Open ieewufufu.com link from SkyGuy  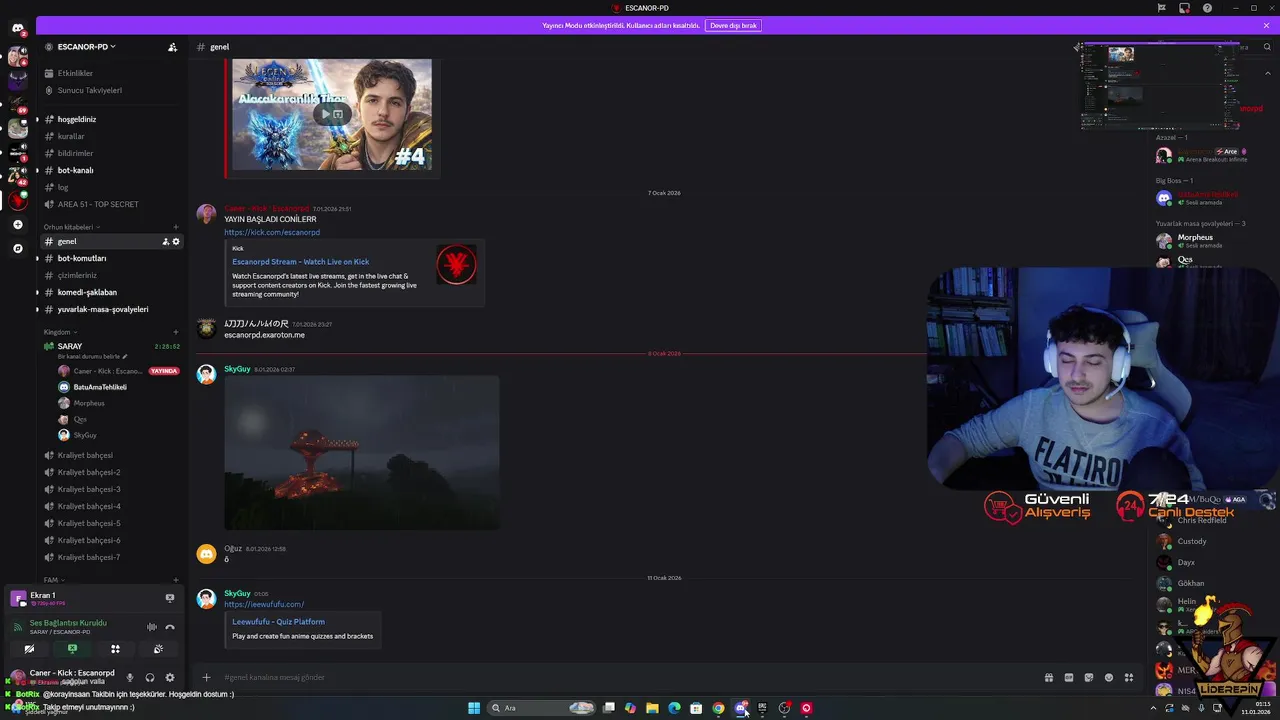264,605
